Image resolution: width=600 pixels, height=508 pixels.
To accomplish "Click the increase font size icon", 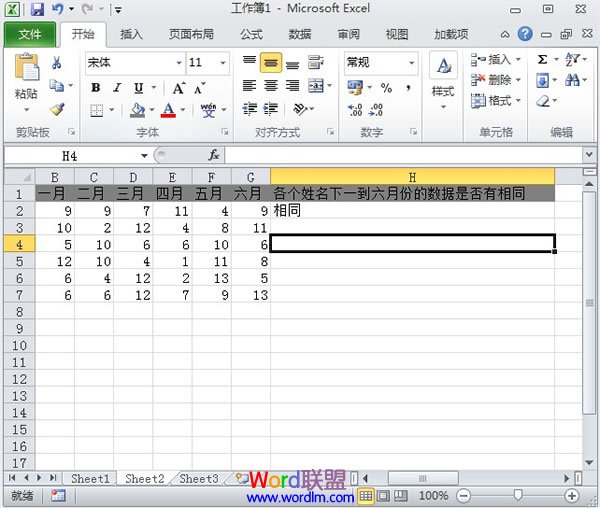I will (176, 88).
